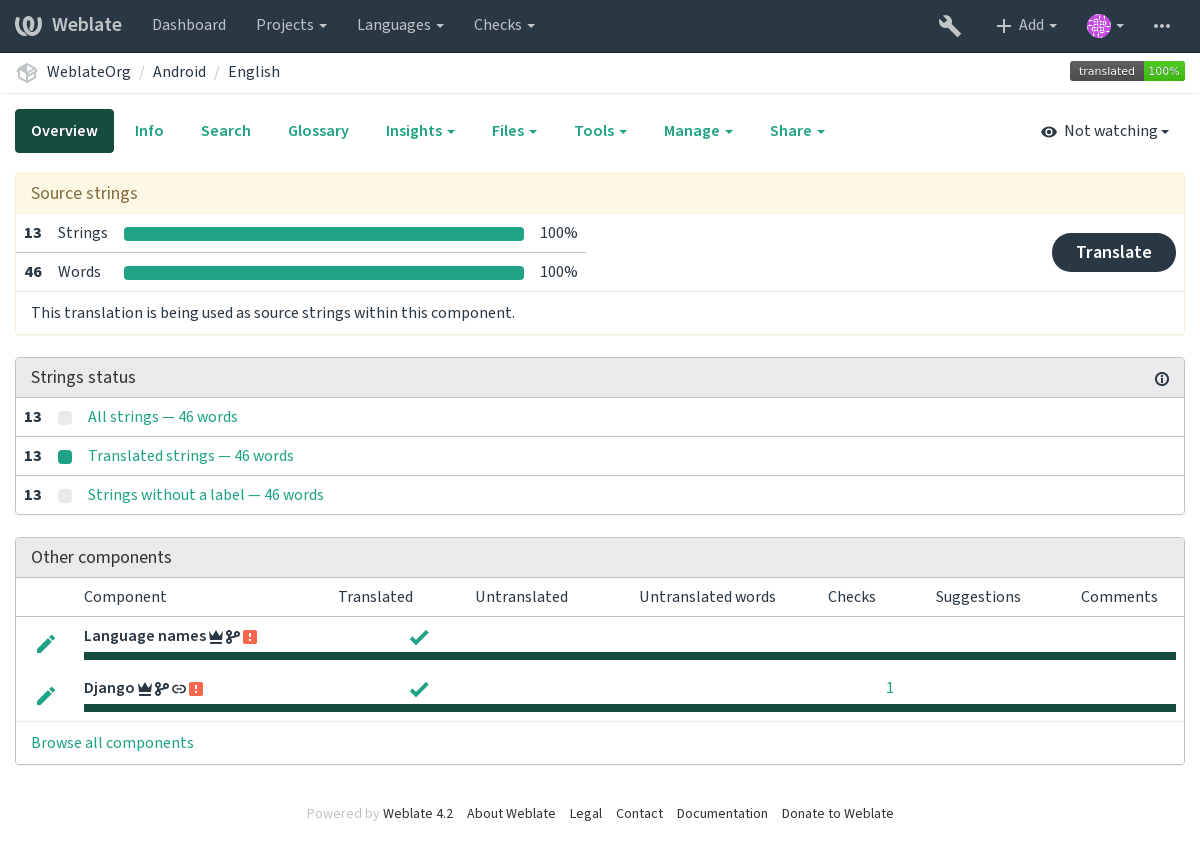Open All strings — 46 words link
The height and width of the screenshot is (847, 1200).
(163, 417)
